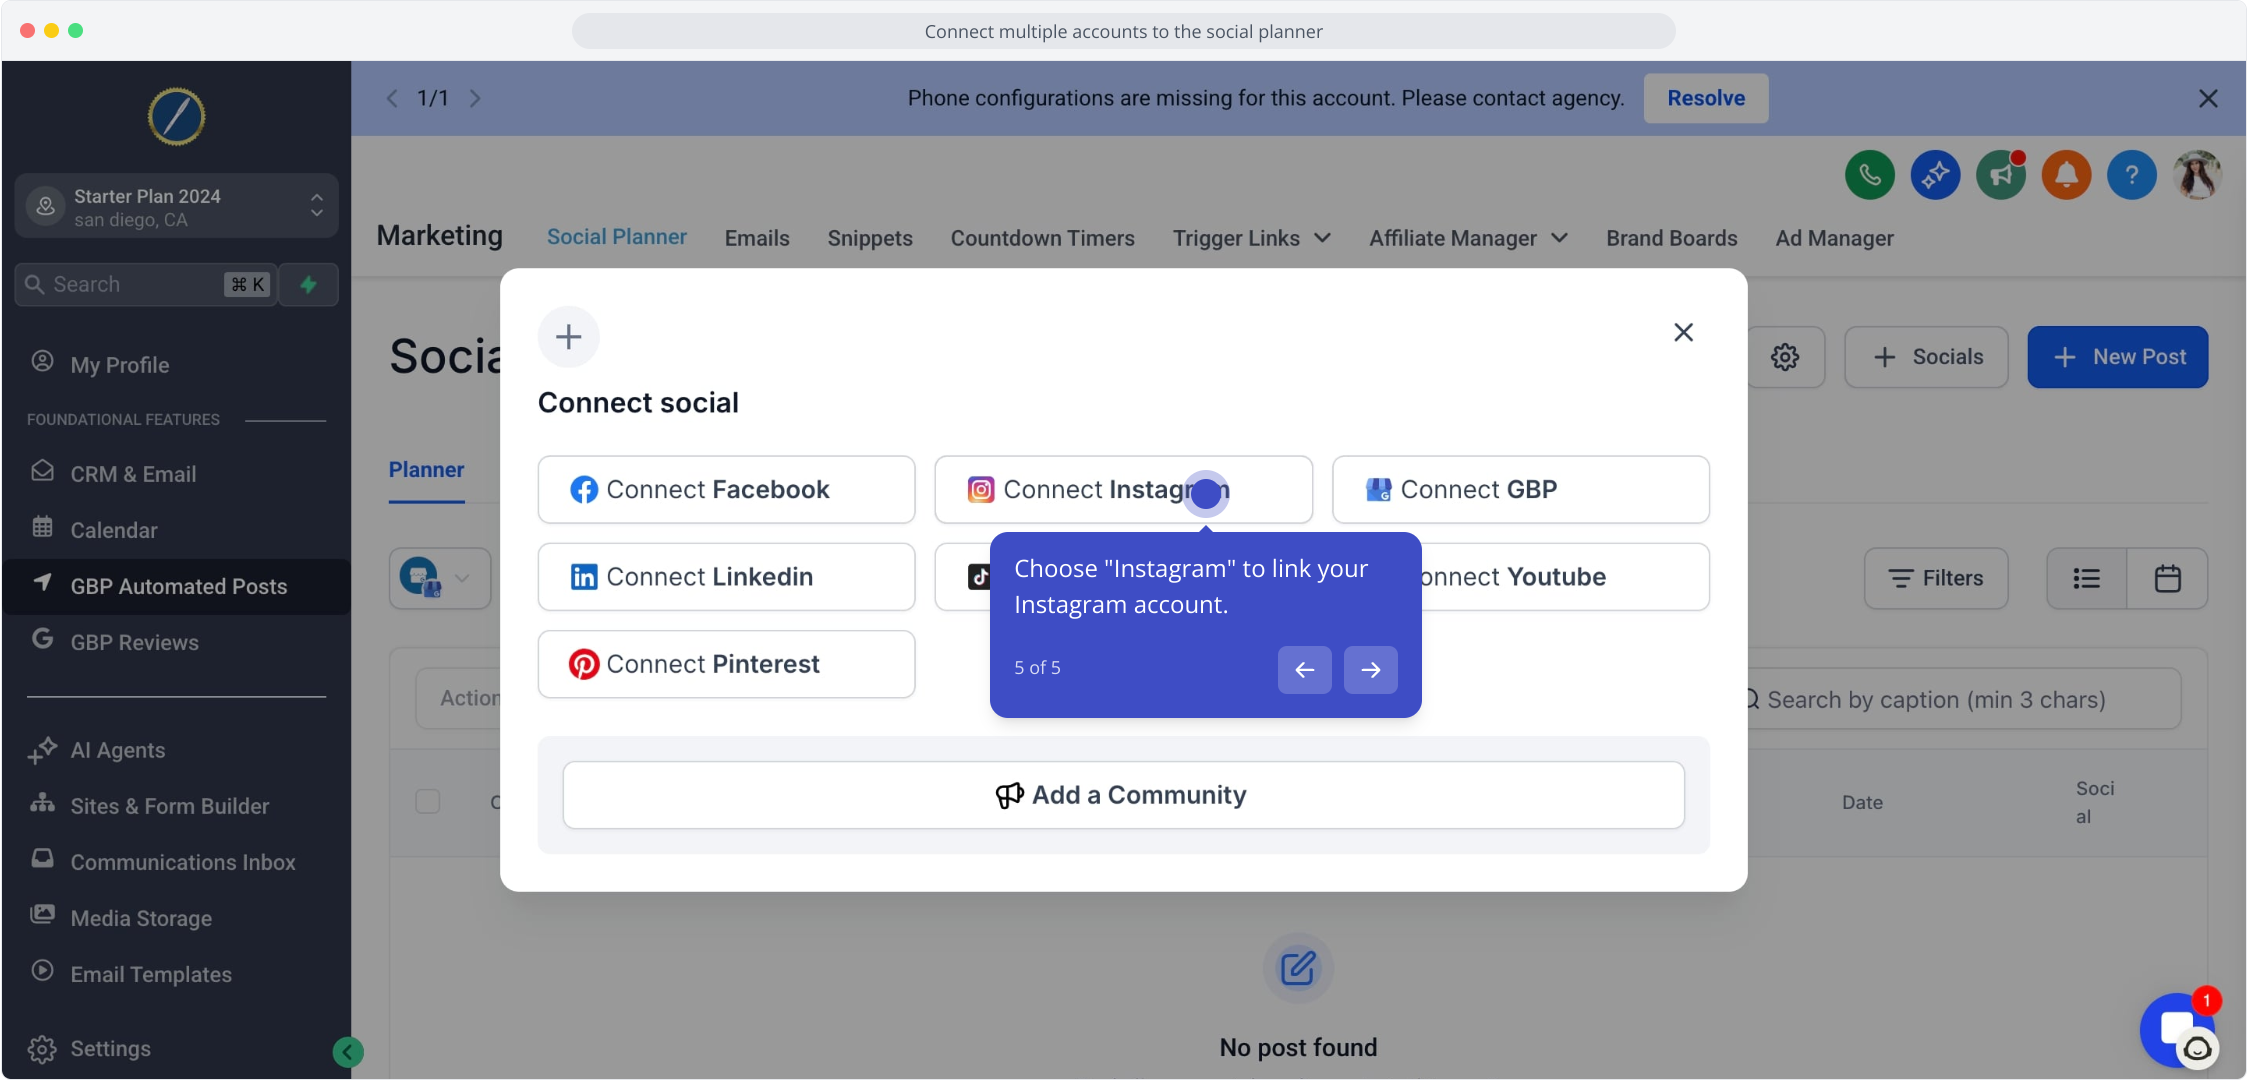Viewport: 2248px width, 1080px height.
Task: Dismiss the phone configuration banner
Action: coord(2209,98)
